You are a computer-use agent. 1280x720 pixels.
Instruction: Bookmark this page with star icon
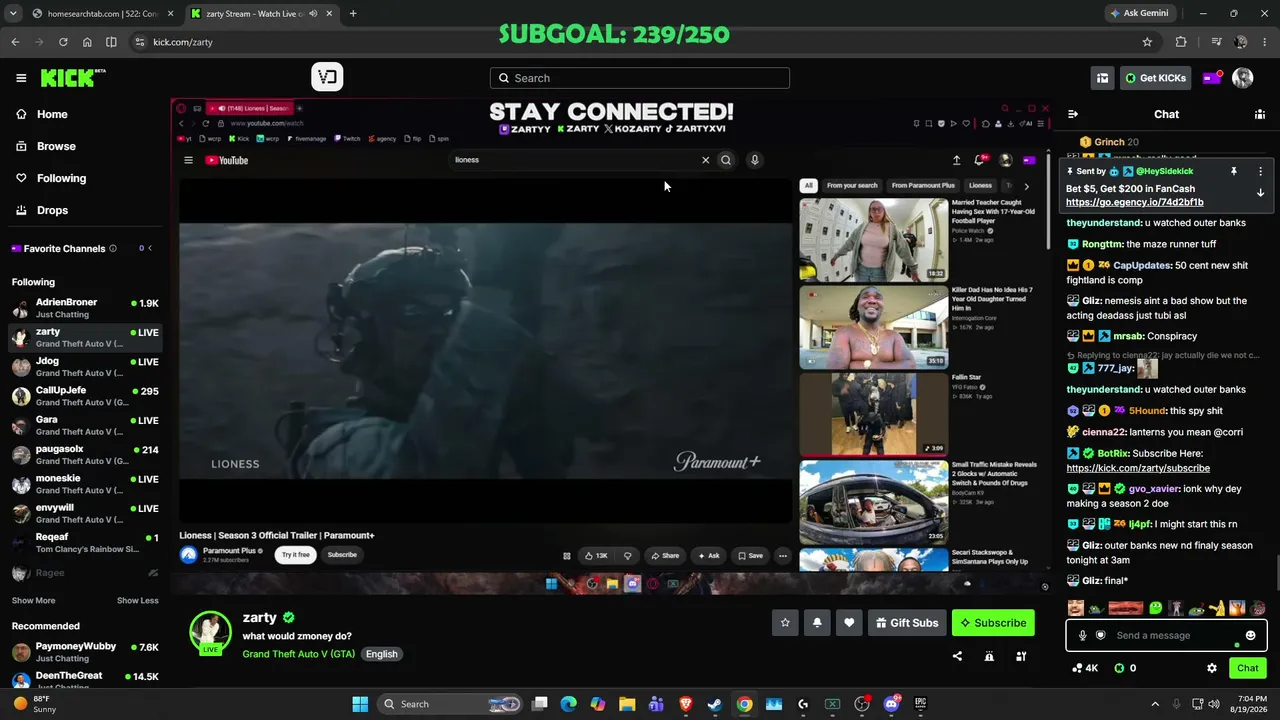1147,42
